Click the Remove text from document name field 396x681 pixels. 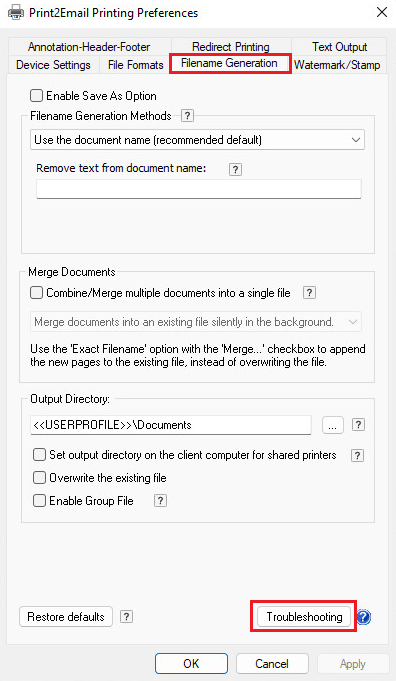199,189
